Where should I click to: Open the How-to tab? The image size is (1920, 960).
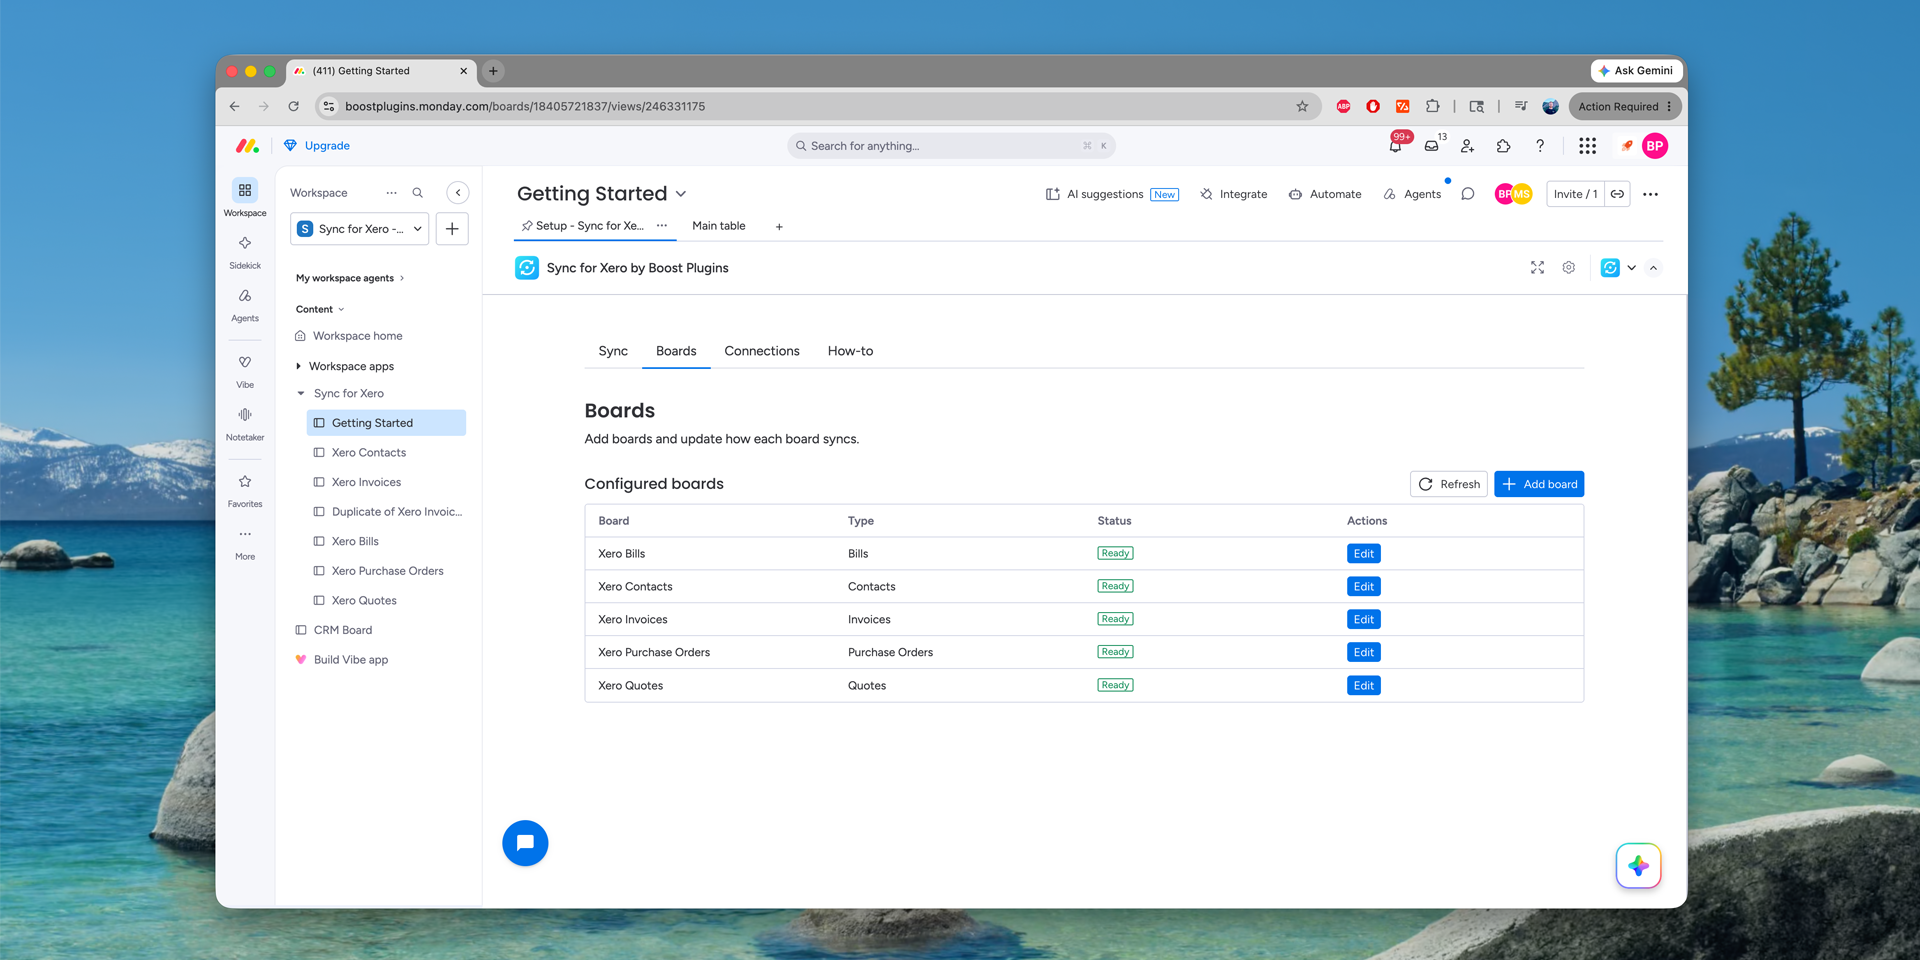850,351
